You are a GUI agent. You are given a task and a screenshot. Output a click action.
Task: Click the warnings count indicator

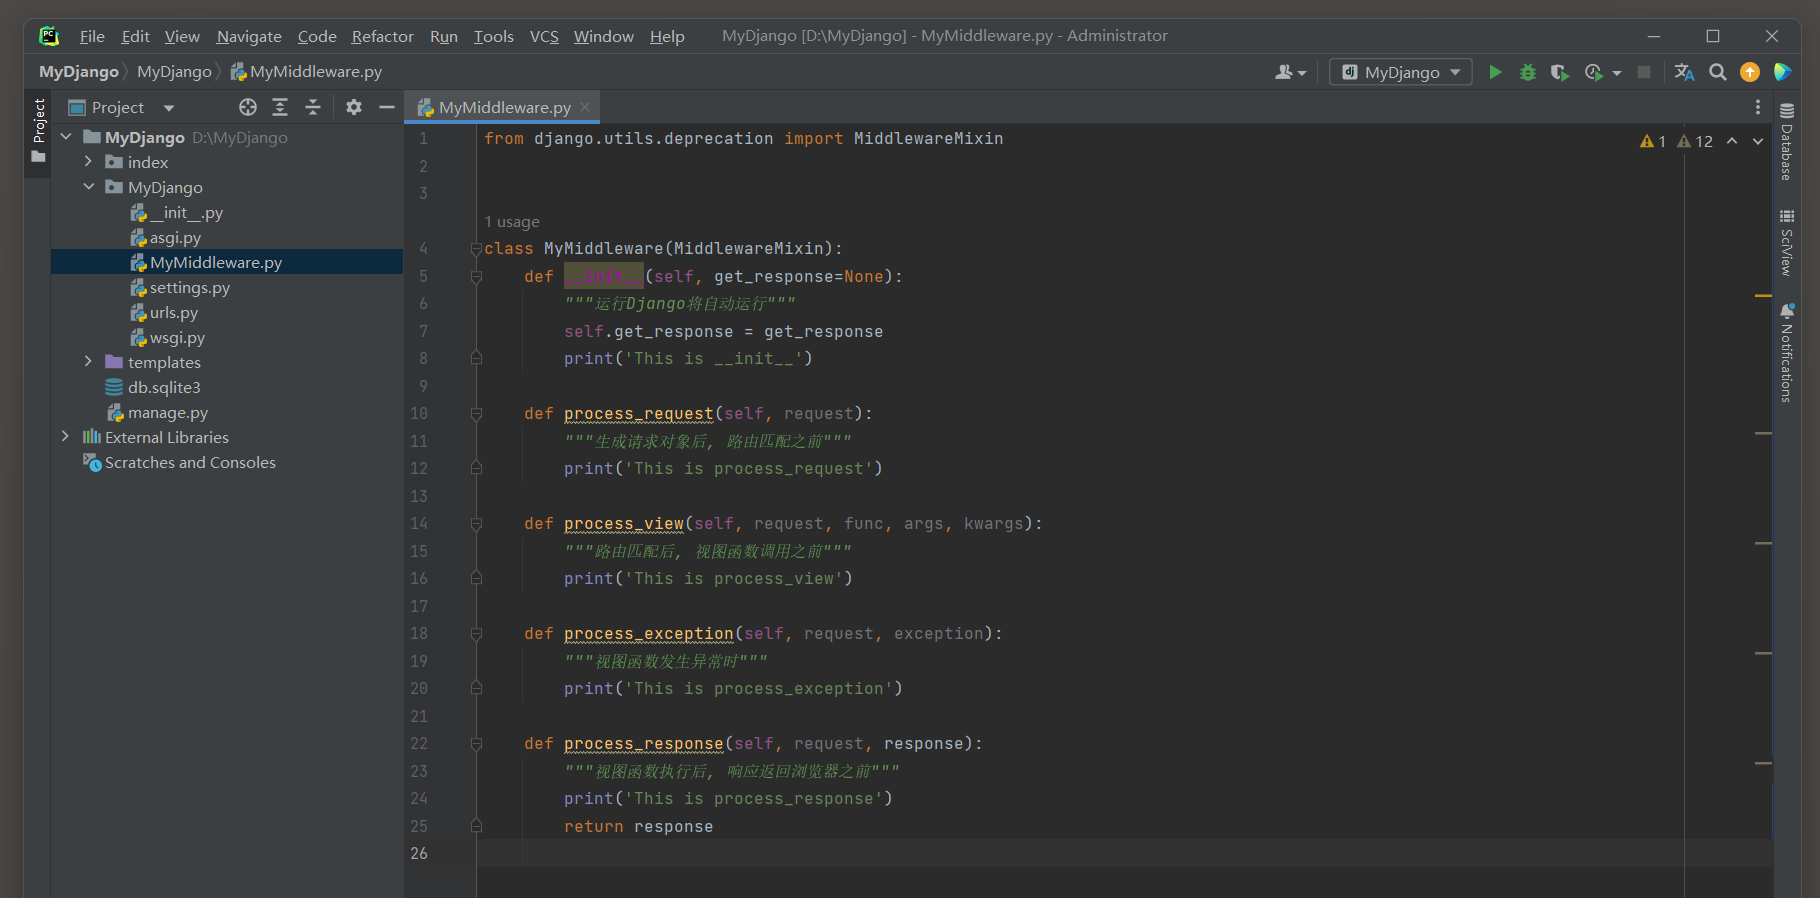[x=1653, y=142]
